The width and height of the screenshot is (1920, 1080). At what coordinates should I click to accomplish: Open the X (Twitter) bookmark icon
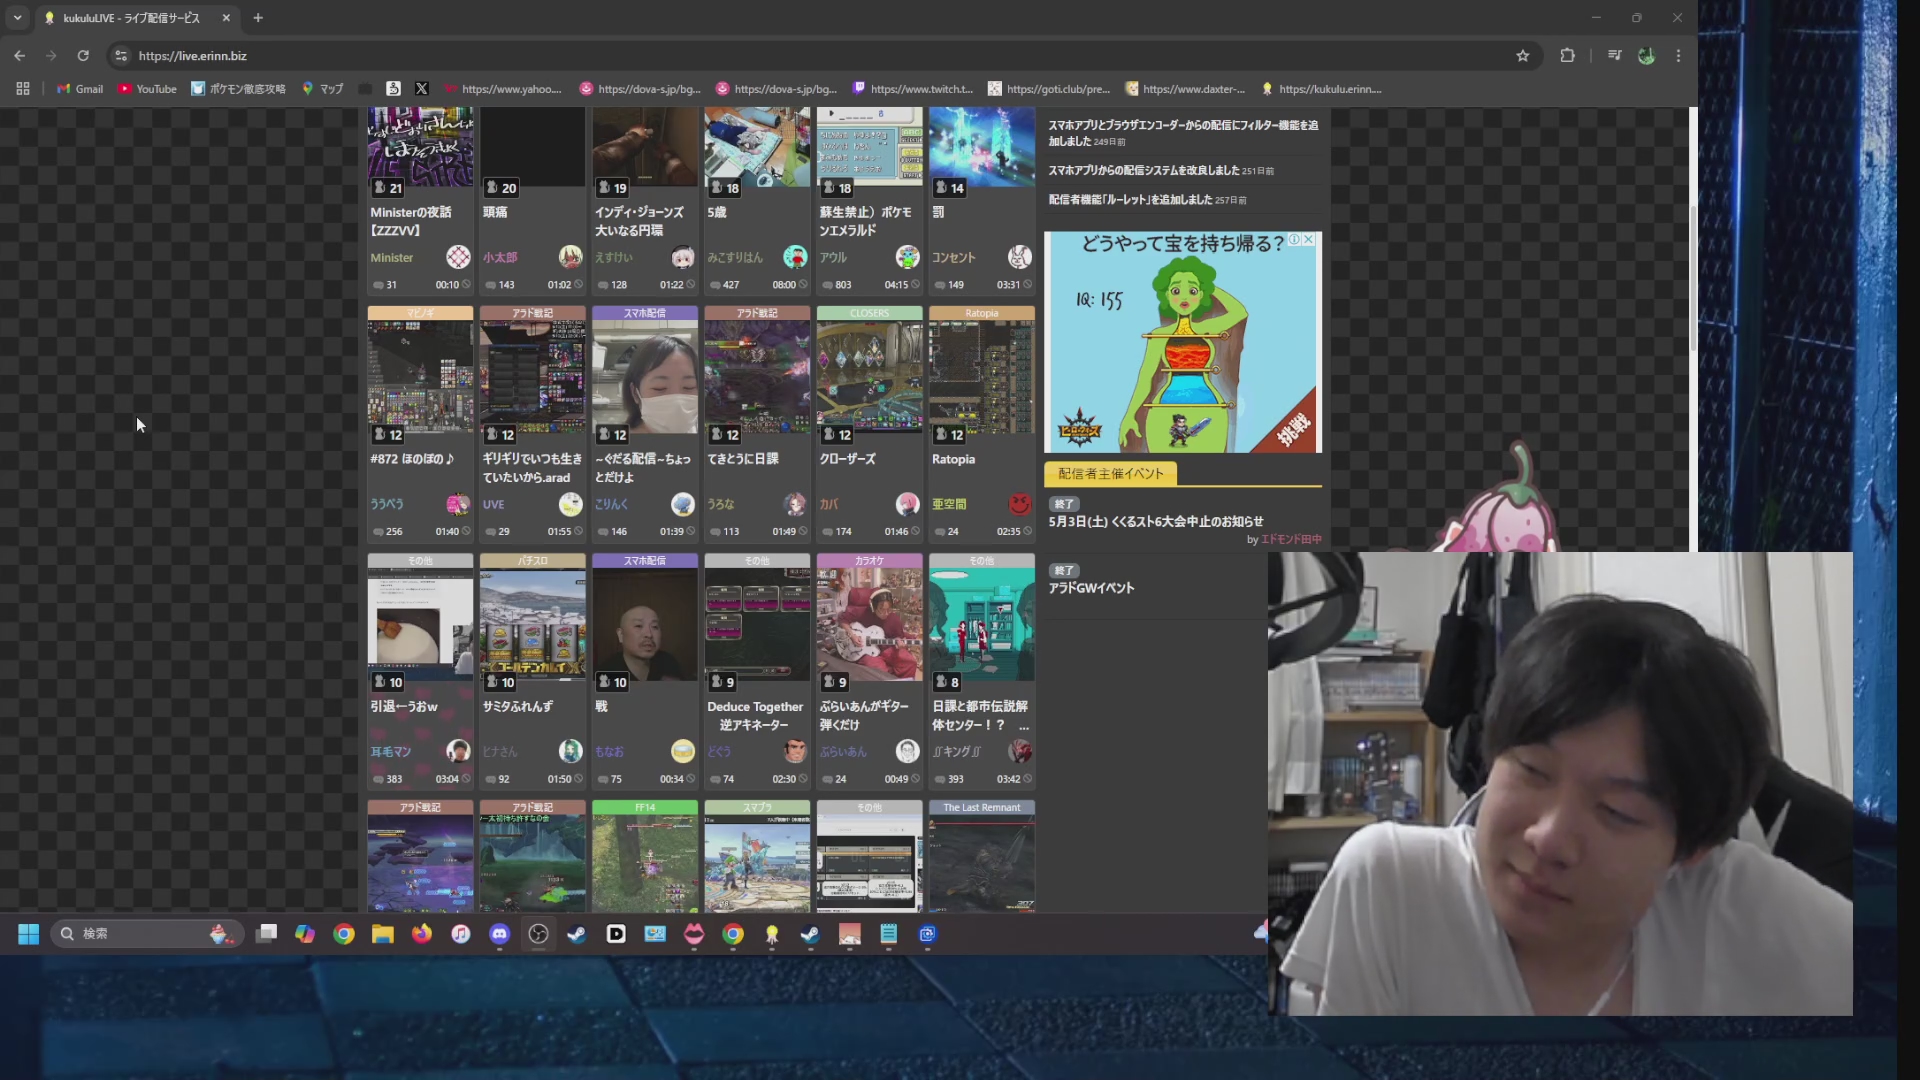click(421, 89)
